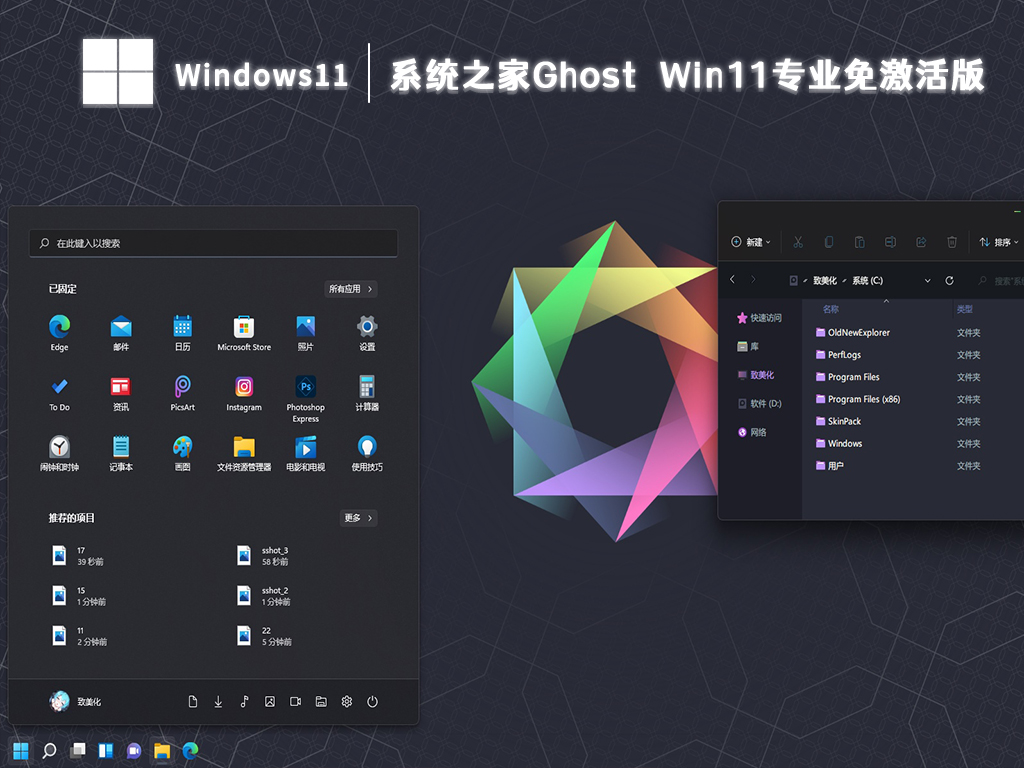1024x768 pixels.
Task: Open Widgets from the taskbar
Action: click(x=106, y=751)
